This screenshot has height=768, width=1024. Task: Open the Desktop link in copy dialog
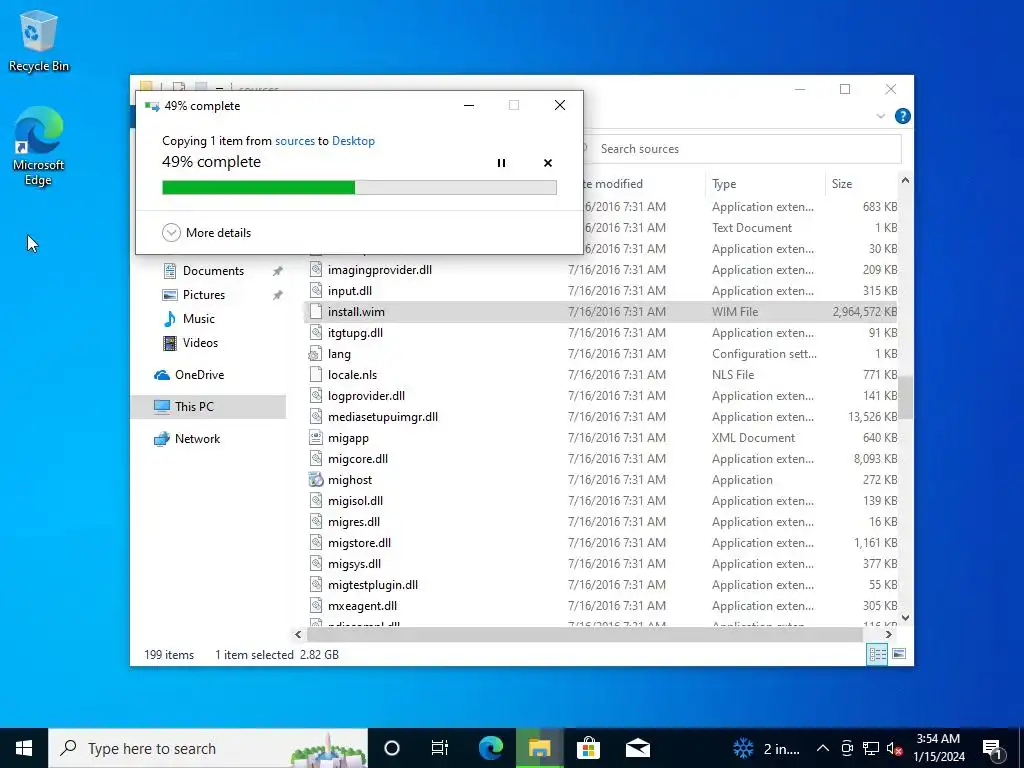tap(353, 141)
